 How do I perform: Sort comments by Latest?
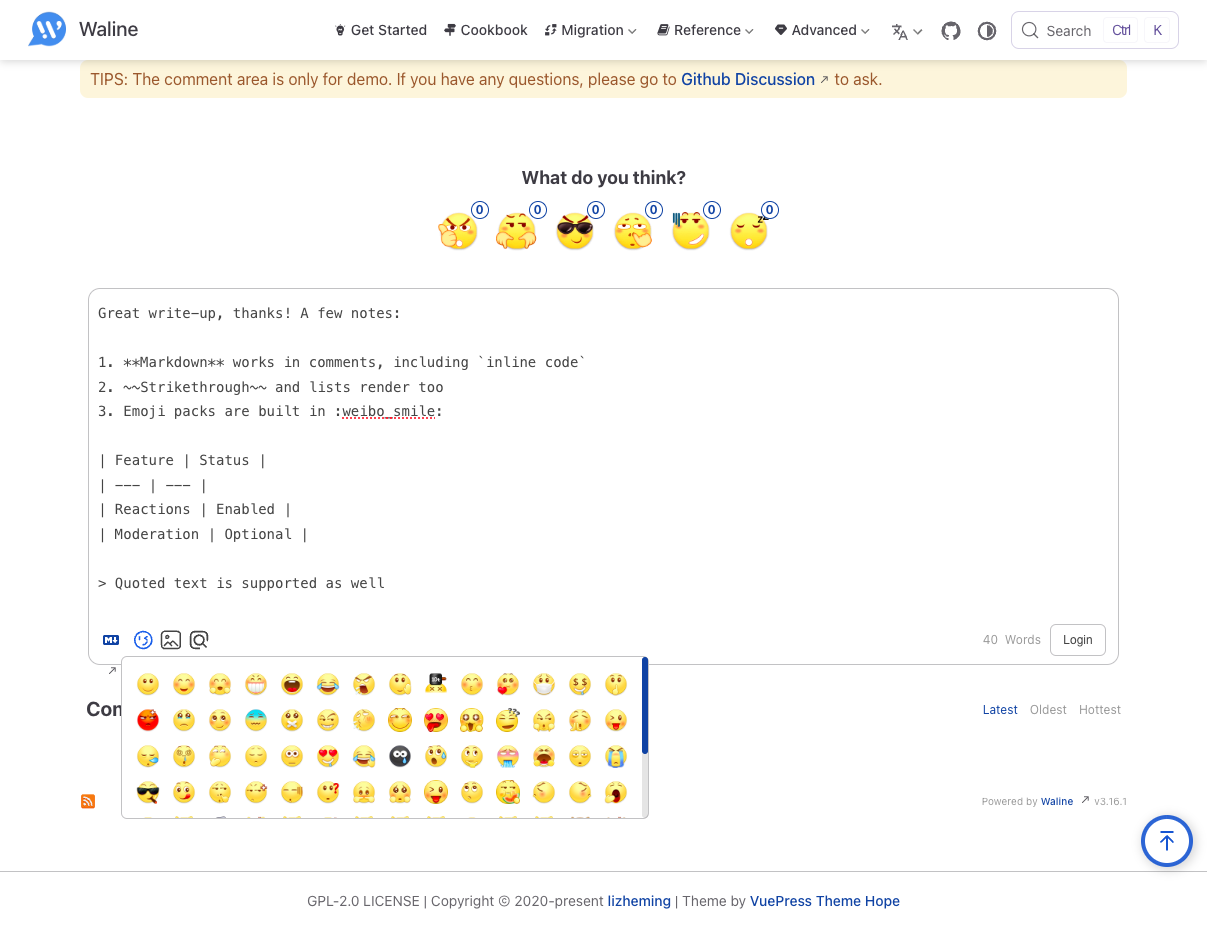[x=1000, y=710]
